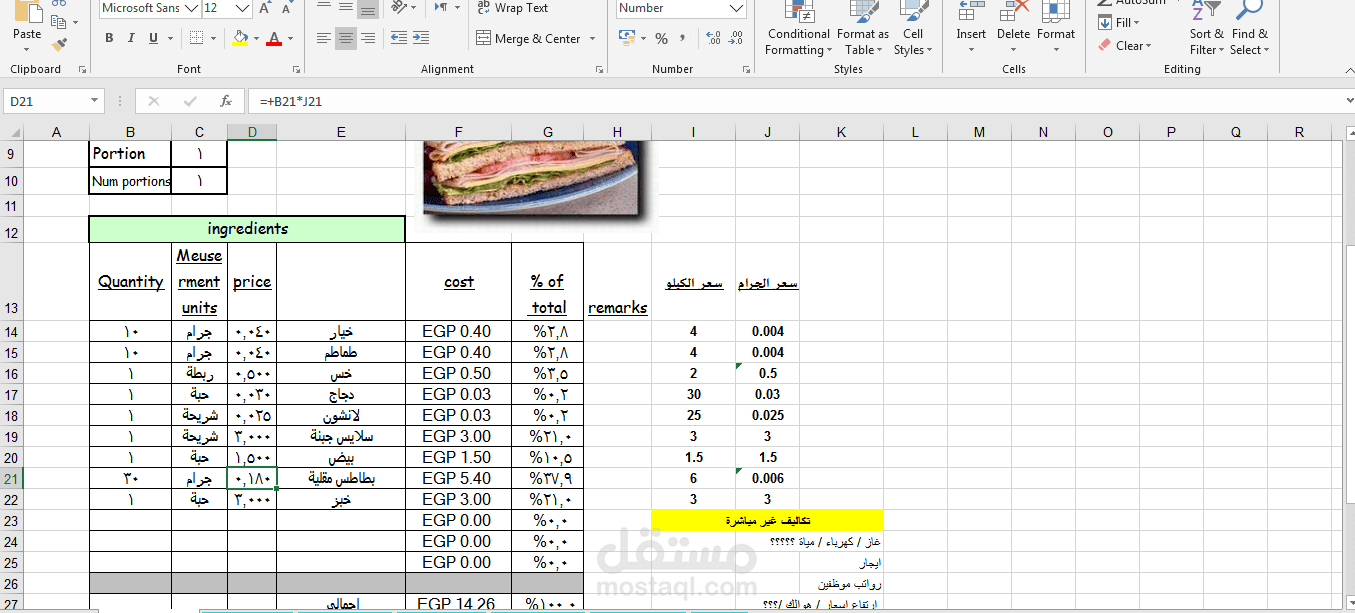Toggle Bold formatting

click(x=109, y=38)
